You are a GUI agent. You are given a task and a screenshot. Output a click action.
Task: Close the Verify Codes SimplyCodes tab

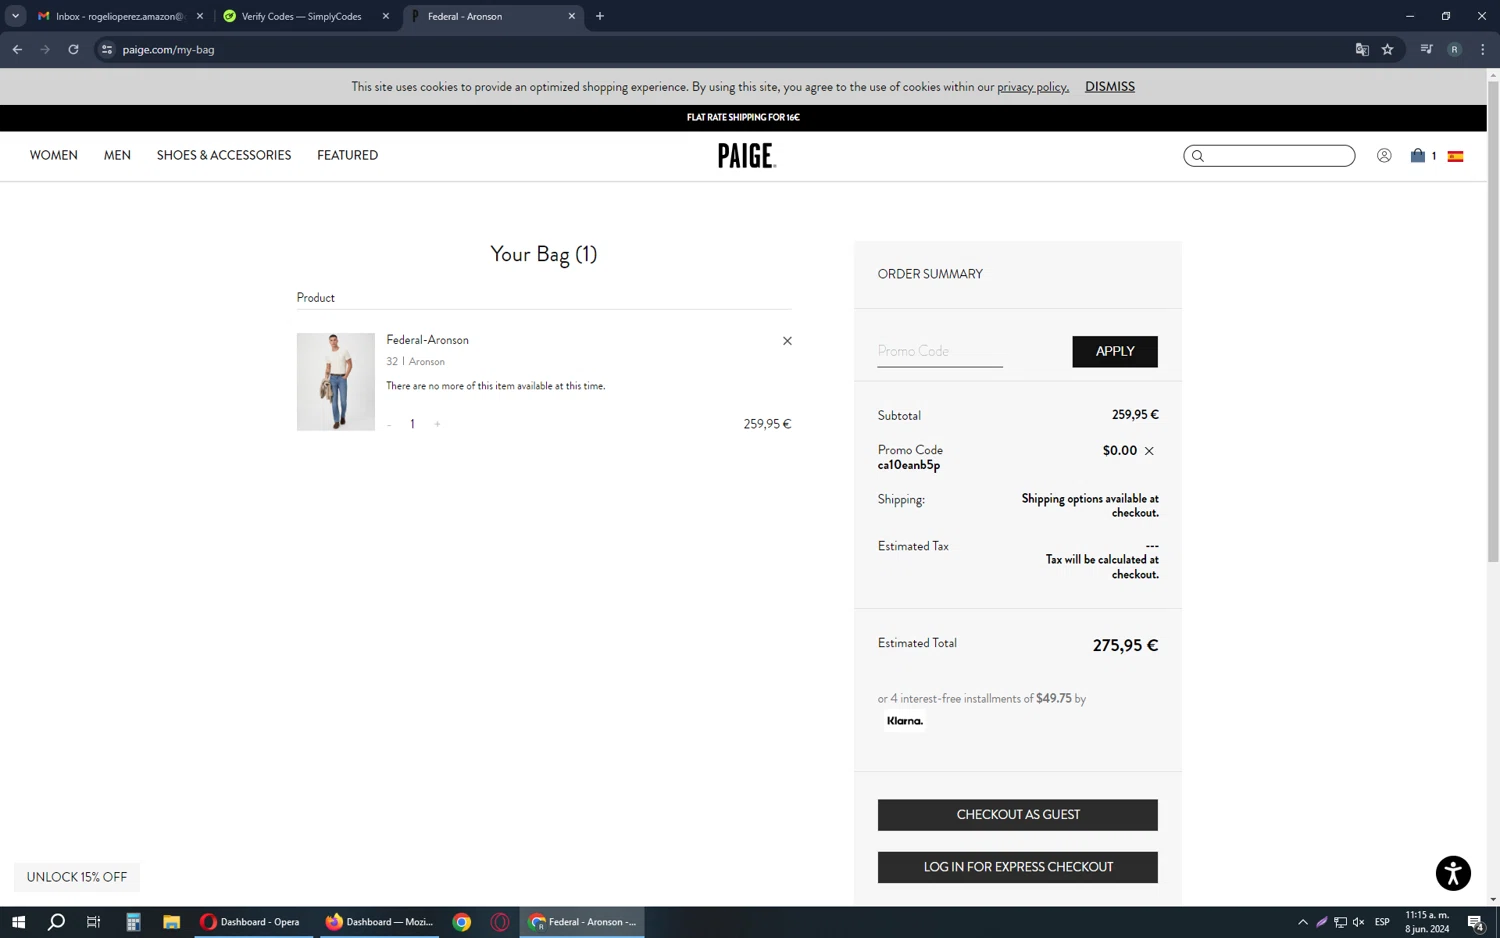coord(386,16)
